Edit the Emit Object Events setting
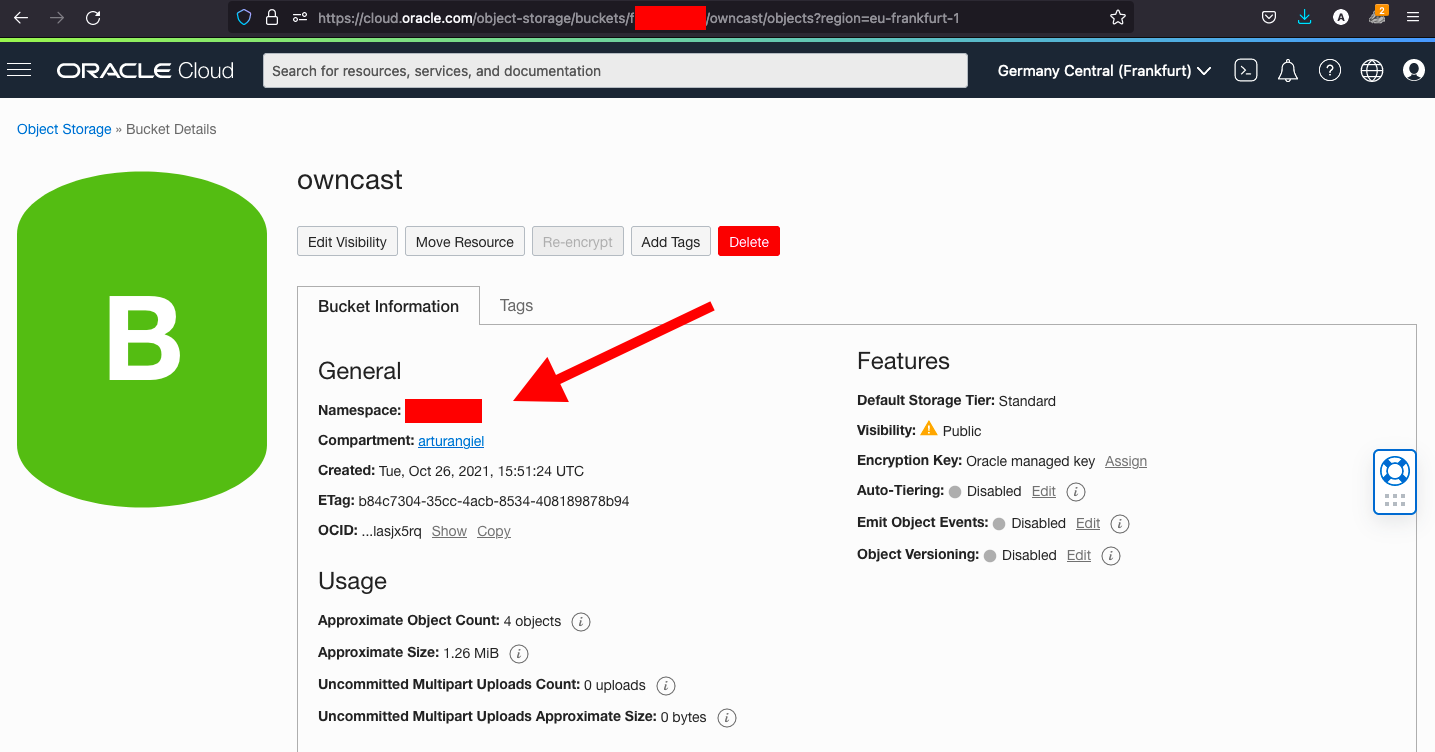Viewport: 1435px width, 752px height. (1087, 523)
